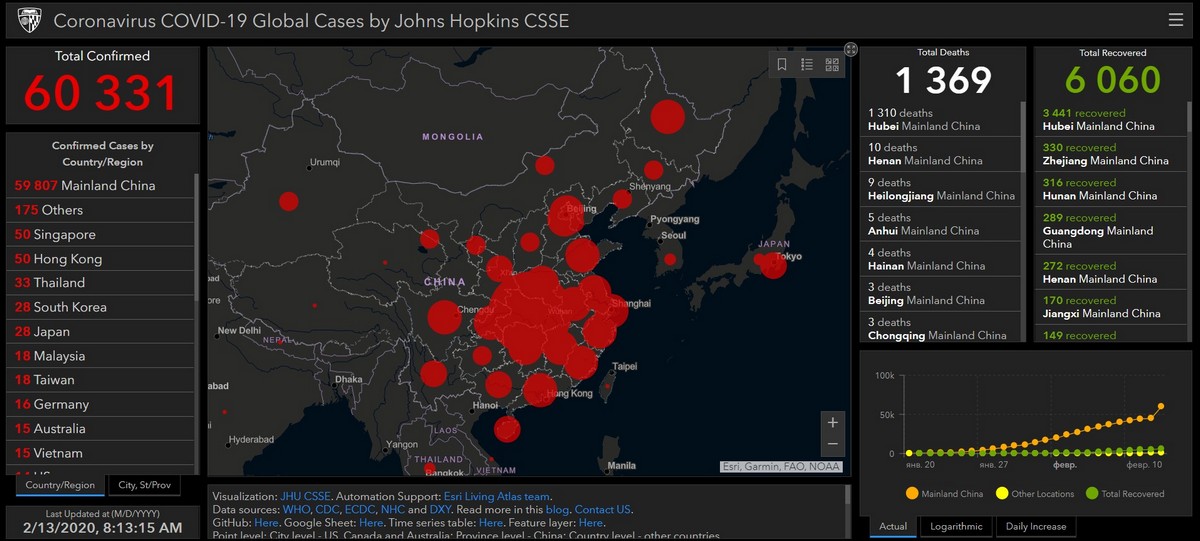Image resolution: width=1200 pixels, height=541 pixels.
Task: Open the basemap gallery grid icon
Action: 832,65
